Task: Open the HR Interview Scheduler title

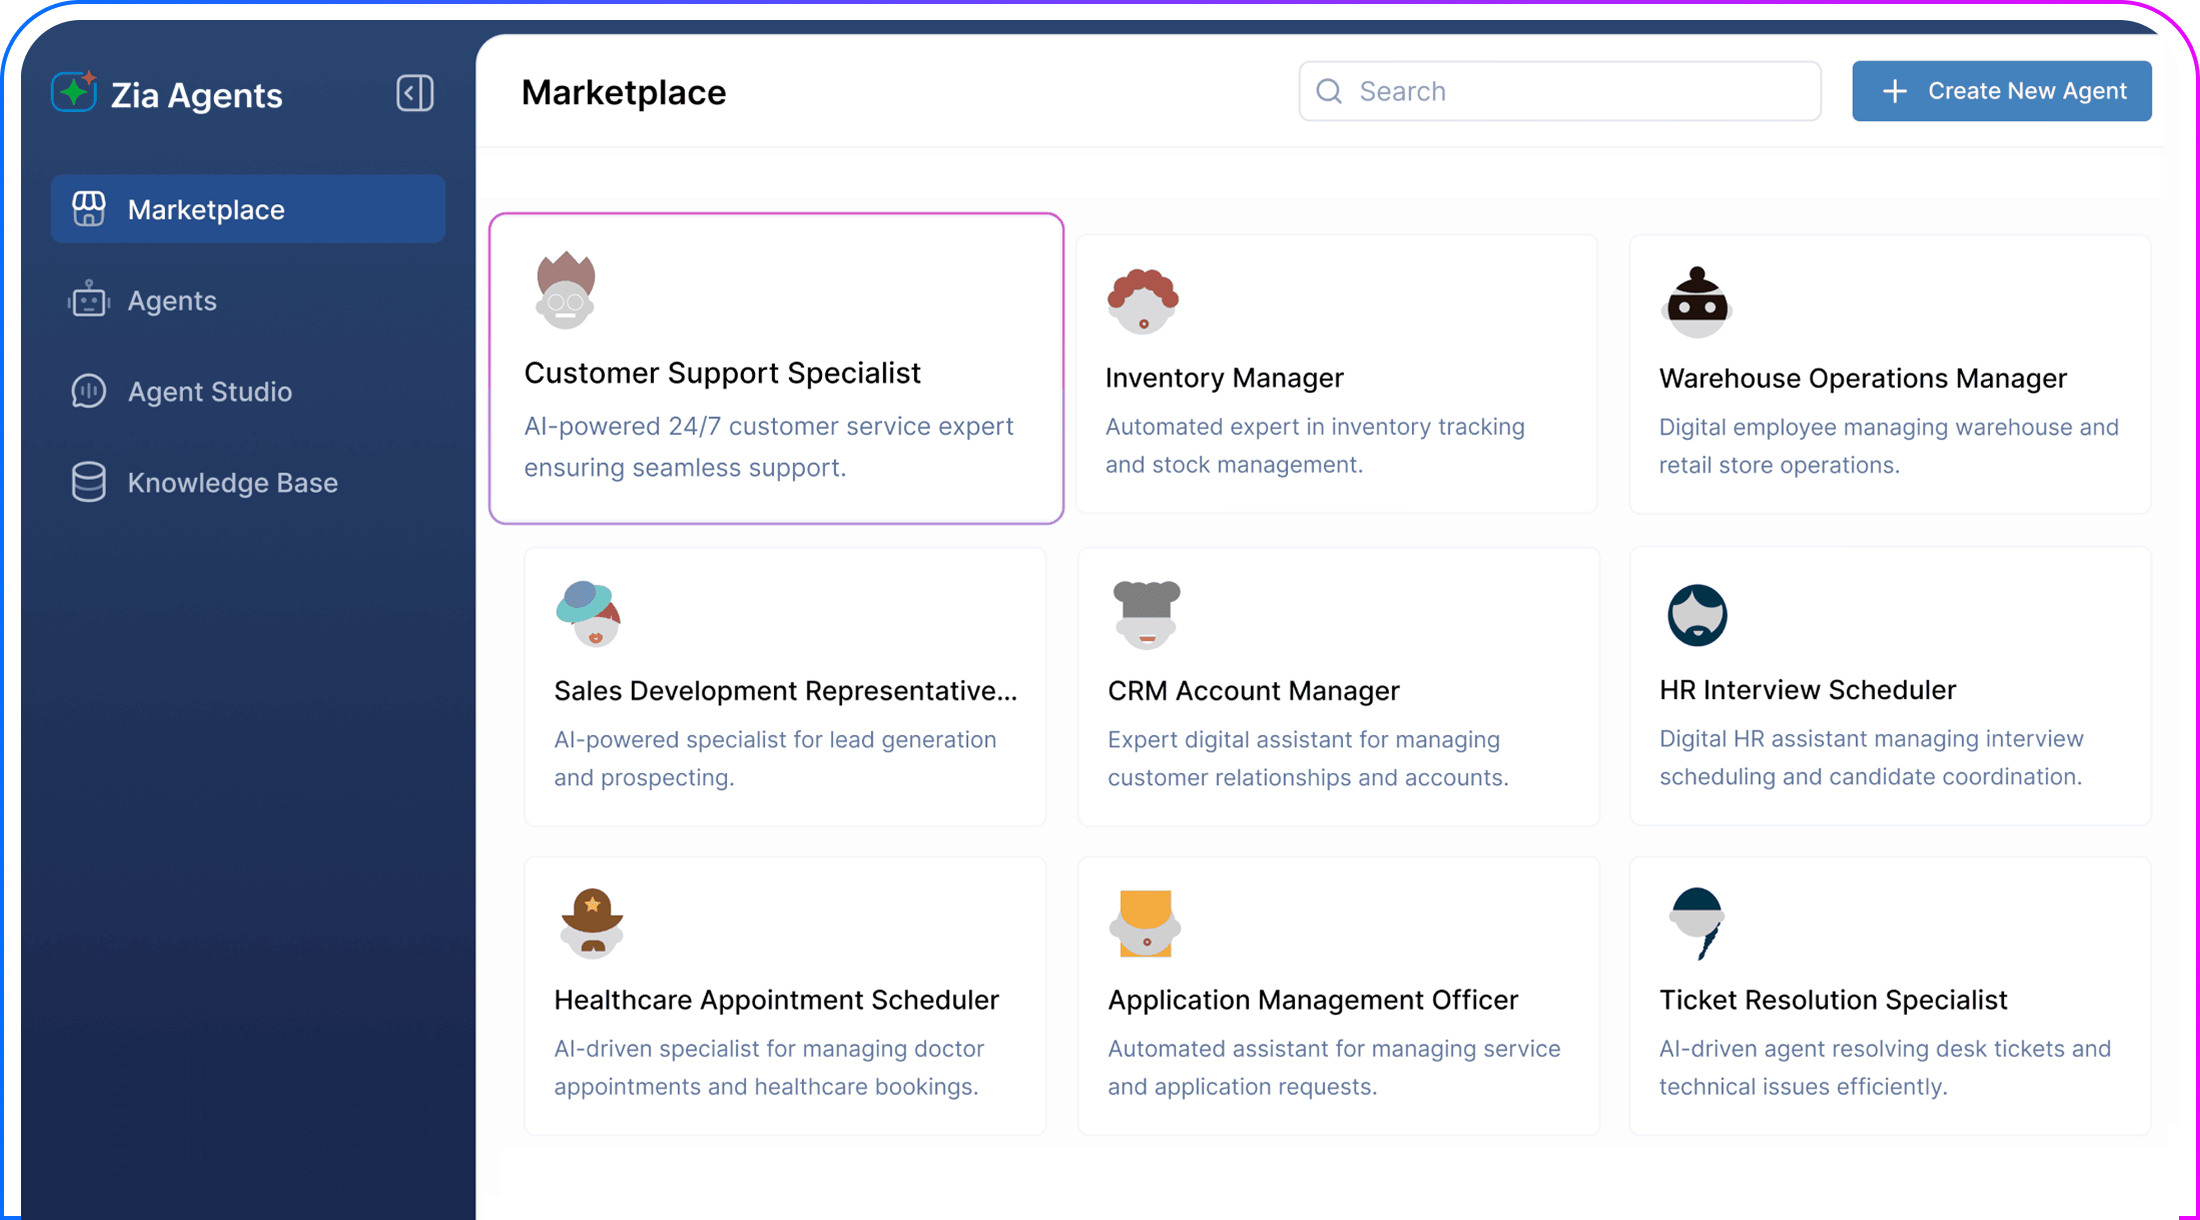Action: tap(1807, 690)
